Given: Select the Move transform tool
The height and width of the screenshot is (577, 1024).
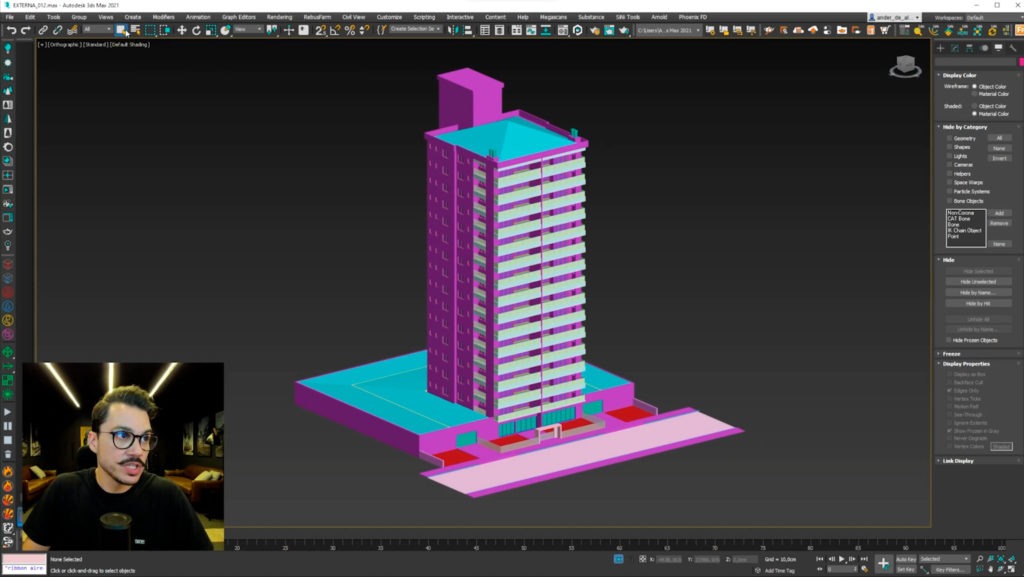Looking at the screenshot, I should (x=181, y=30).
